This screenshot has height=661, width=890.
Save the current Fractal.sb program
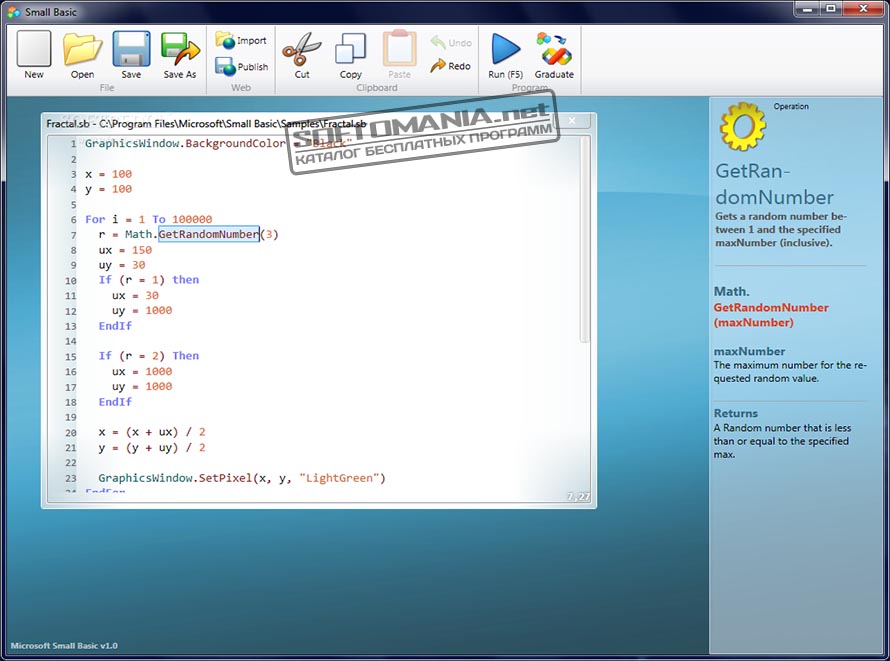point(131,50)
